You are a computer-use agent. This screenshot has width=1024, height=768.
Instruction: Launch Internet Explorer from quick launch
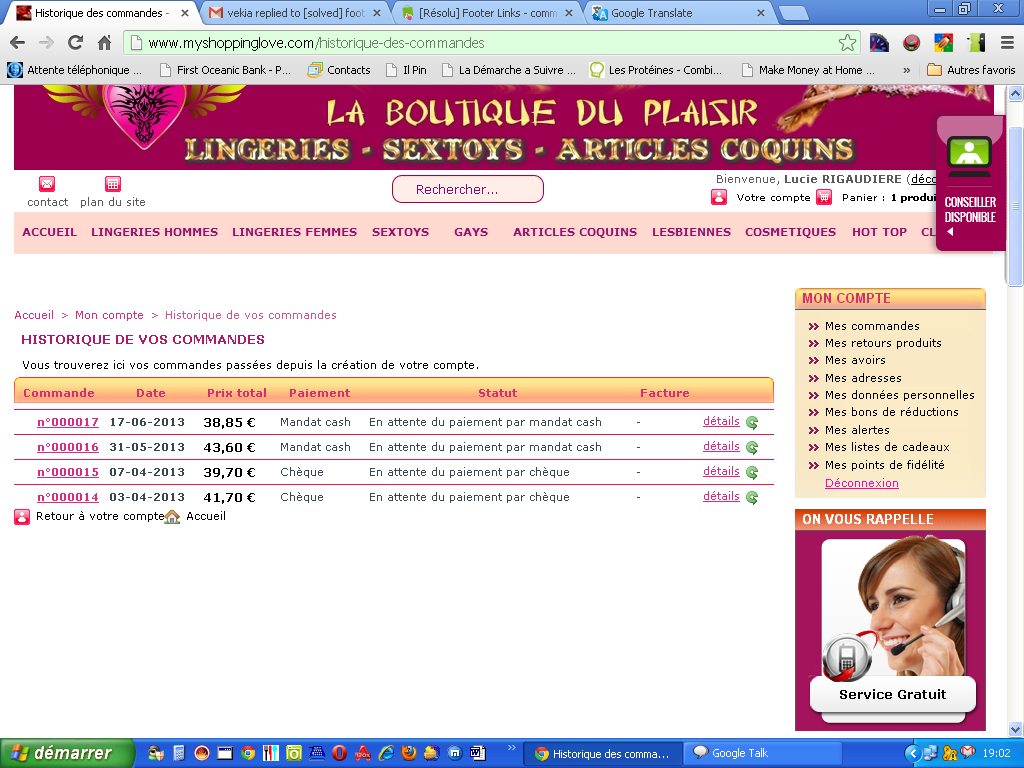click(x=386, y=753)
